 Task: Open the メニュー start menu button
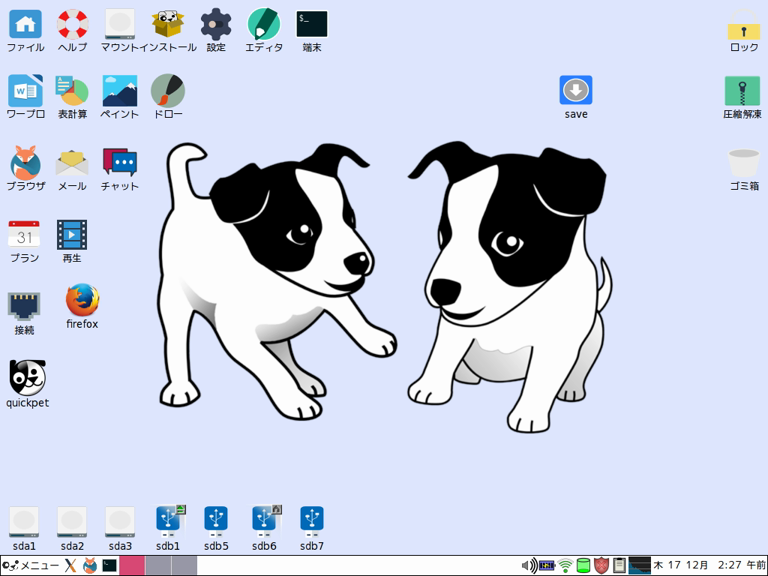click(x=30, y=566)
